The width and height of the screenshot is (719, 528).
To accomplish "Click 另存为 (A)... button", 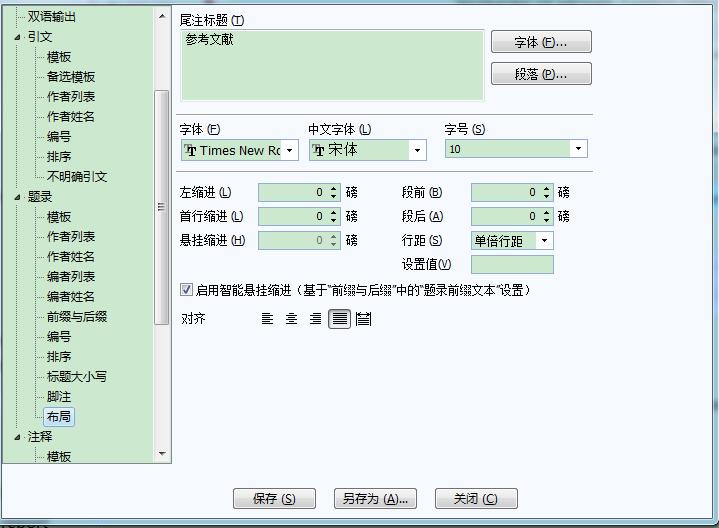I will [375, 498].
